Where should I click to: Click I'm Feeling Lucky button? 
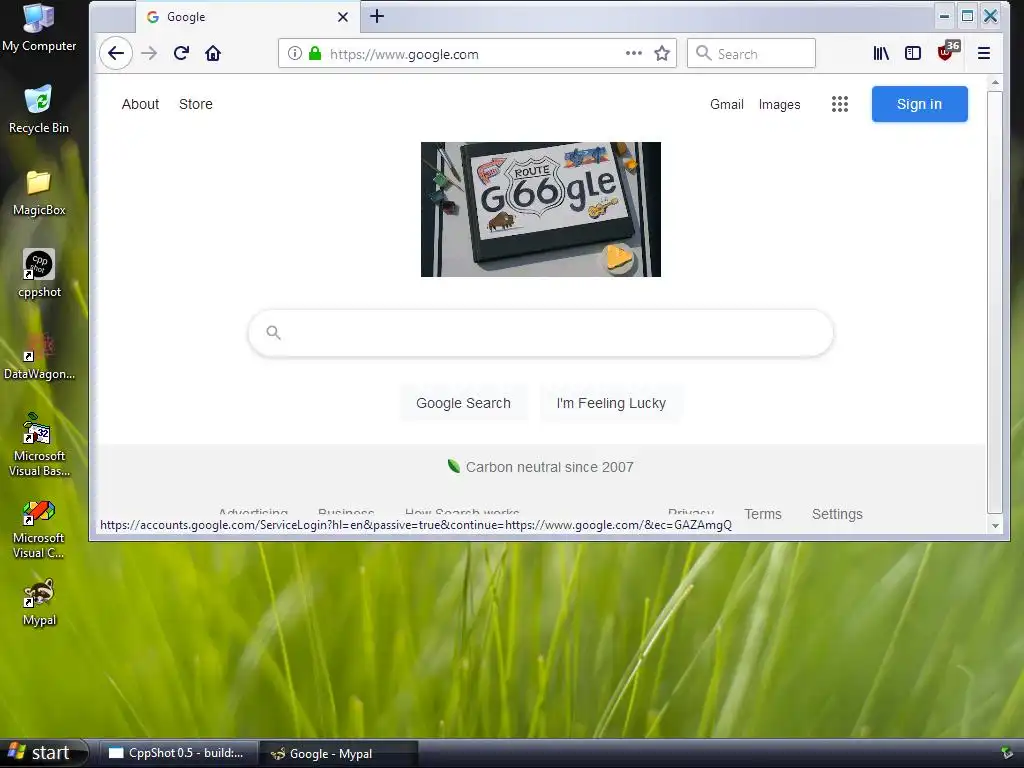[x=611, y=403]
